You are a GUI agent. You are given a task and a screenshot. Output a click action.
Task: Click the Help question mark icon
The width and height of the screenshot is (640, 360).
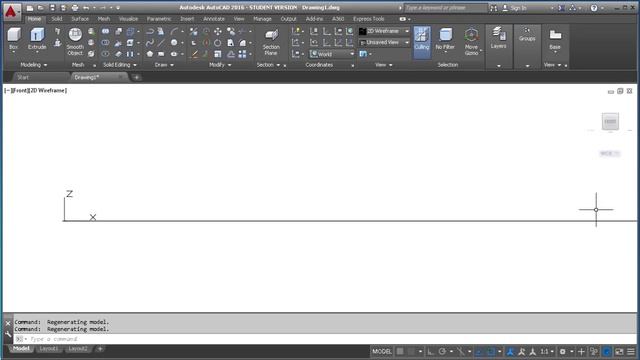[594, 8]
